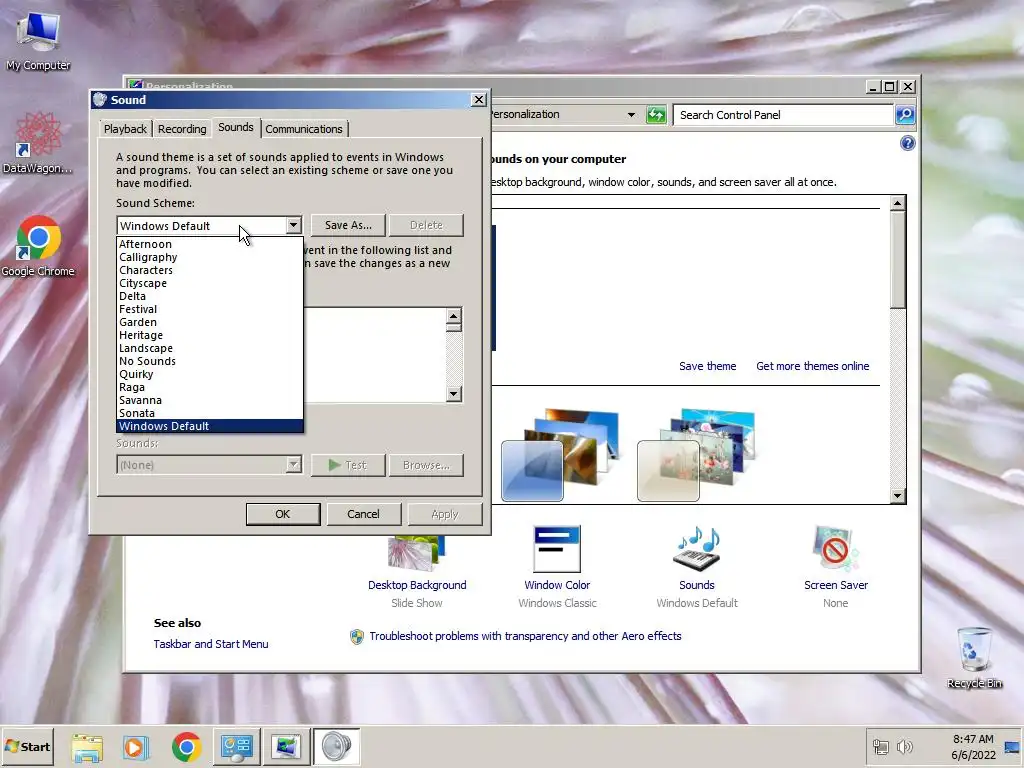Click the search magnifier icon in Control Panel

click(x=904, y=115)
